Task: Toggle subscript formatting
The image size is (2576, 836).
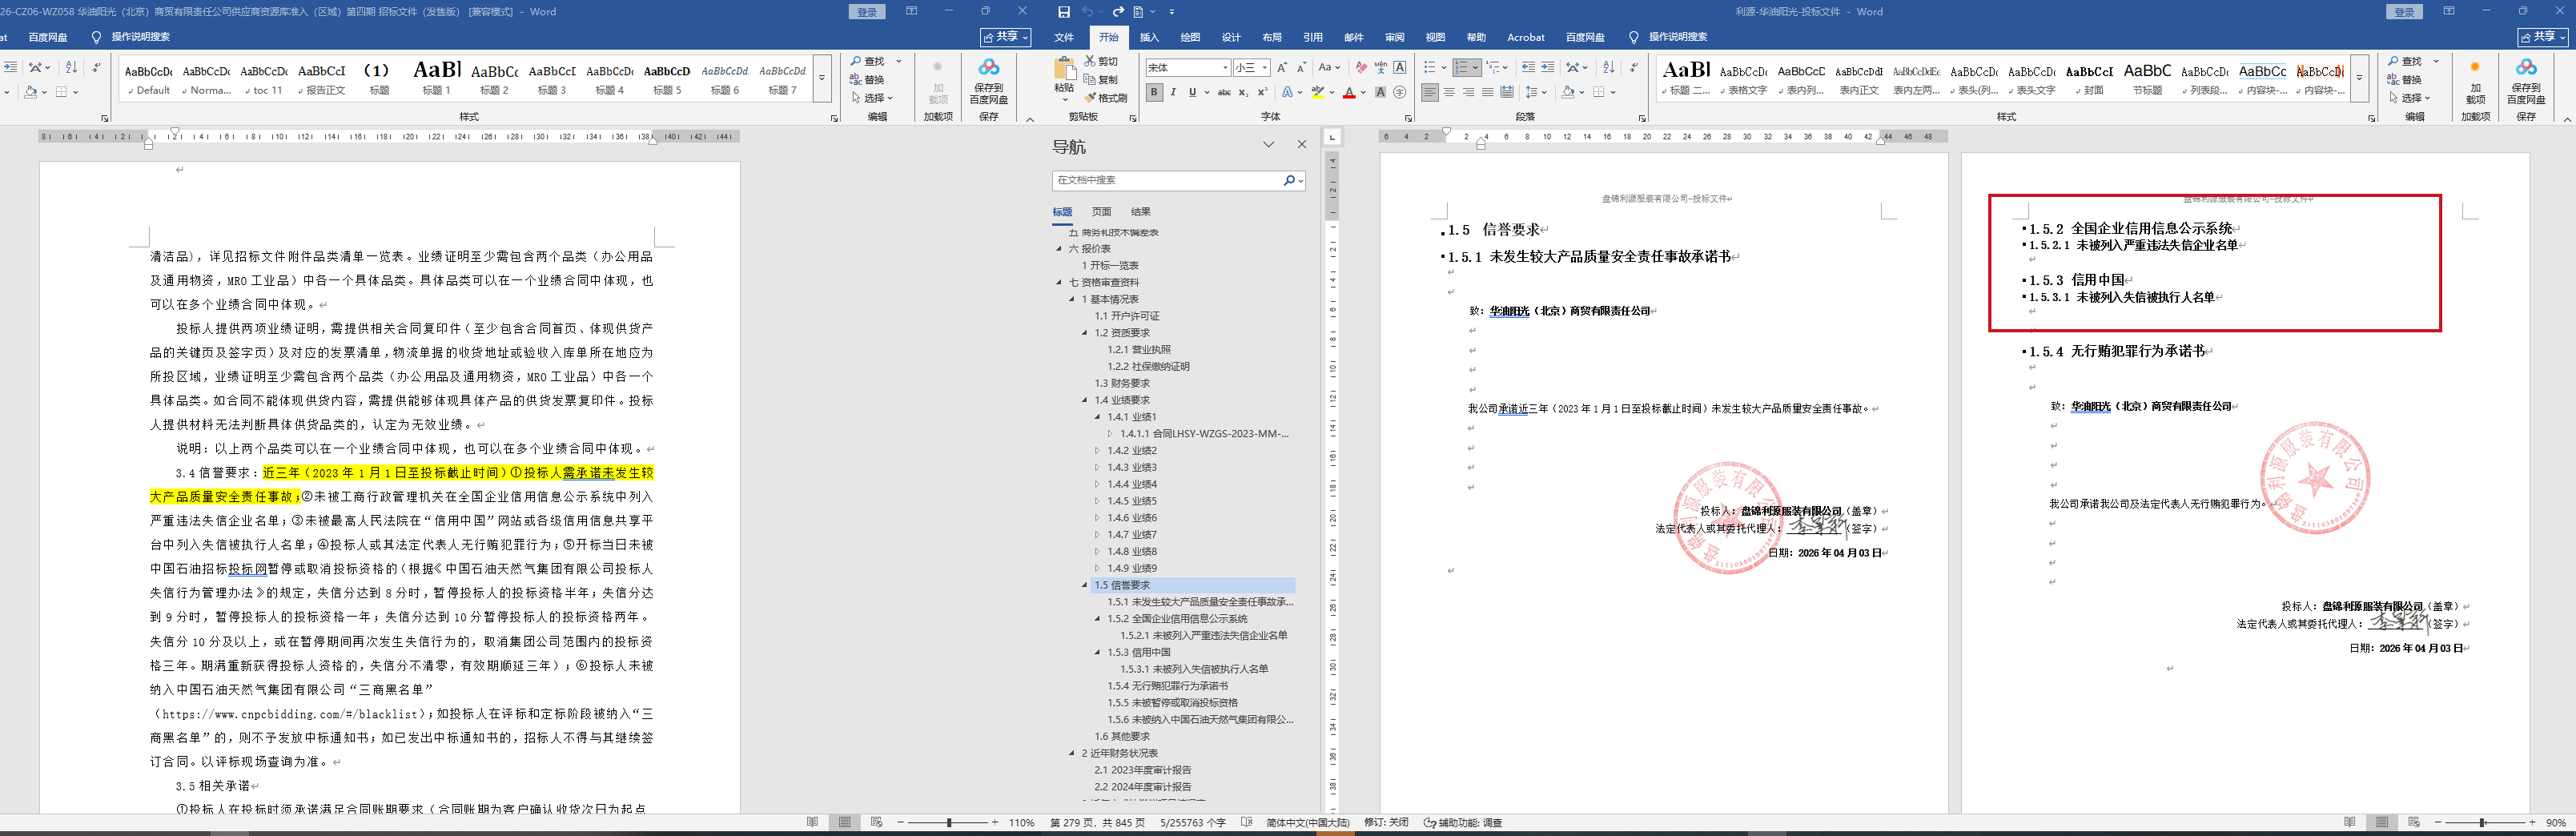Action: 1243,92
